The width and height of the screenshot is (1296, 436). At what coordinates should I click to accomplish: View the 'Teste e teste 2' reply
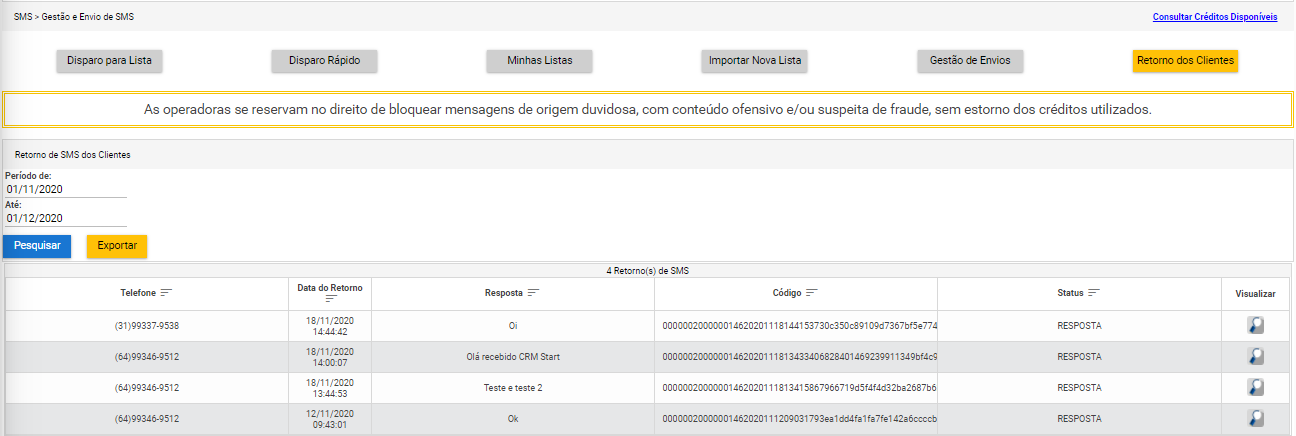pyautogui.click(x=1255, y=387)
